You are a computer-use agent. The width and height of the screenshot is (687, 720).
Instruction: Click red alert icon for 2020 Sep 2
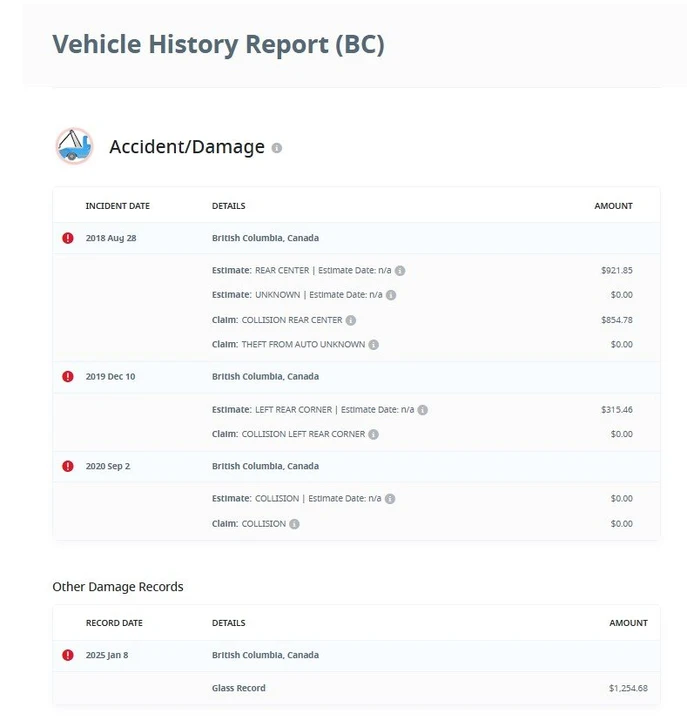68,466
